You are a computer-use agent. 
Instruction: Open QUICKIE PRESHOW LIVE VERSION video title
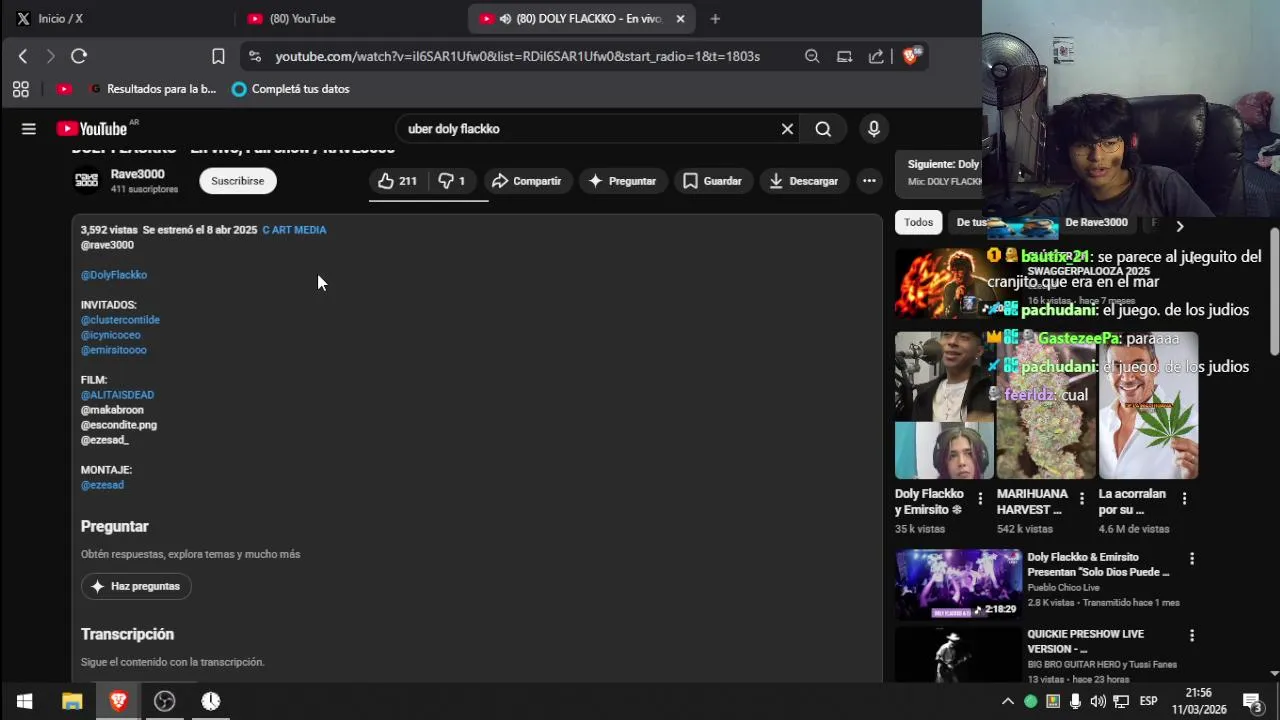(x=1085, y=641)
